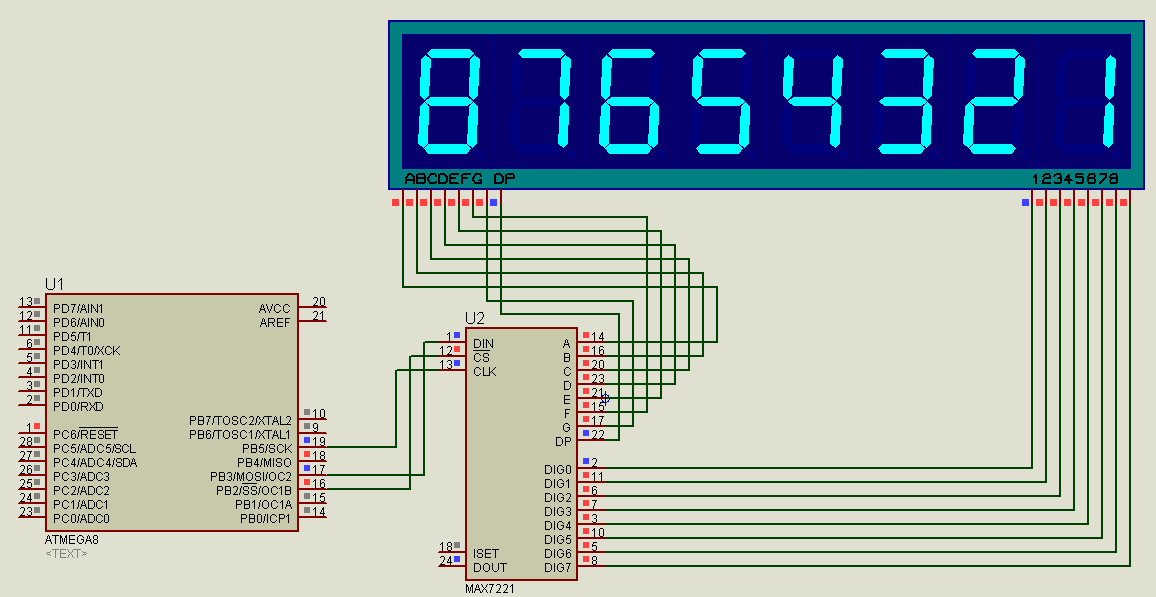Click the DIG7 output label
This screenshot has width=1156, height=597.
[x=557, y=568]
